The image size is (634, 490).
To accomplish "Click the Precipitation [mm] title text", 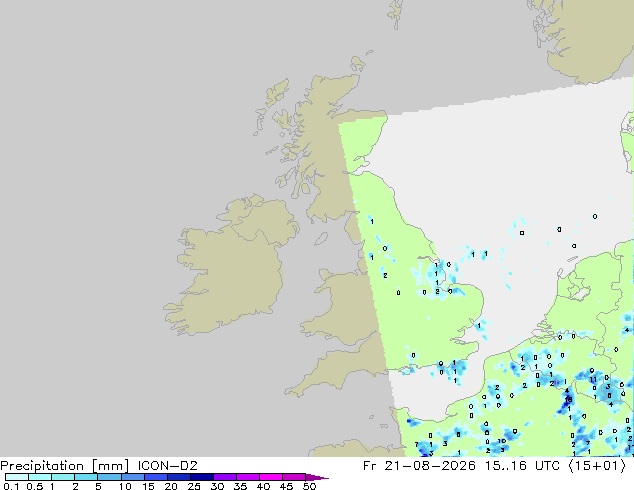I will coord(65,466).
